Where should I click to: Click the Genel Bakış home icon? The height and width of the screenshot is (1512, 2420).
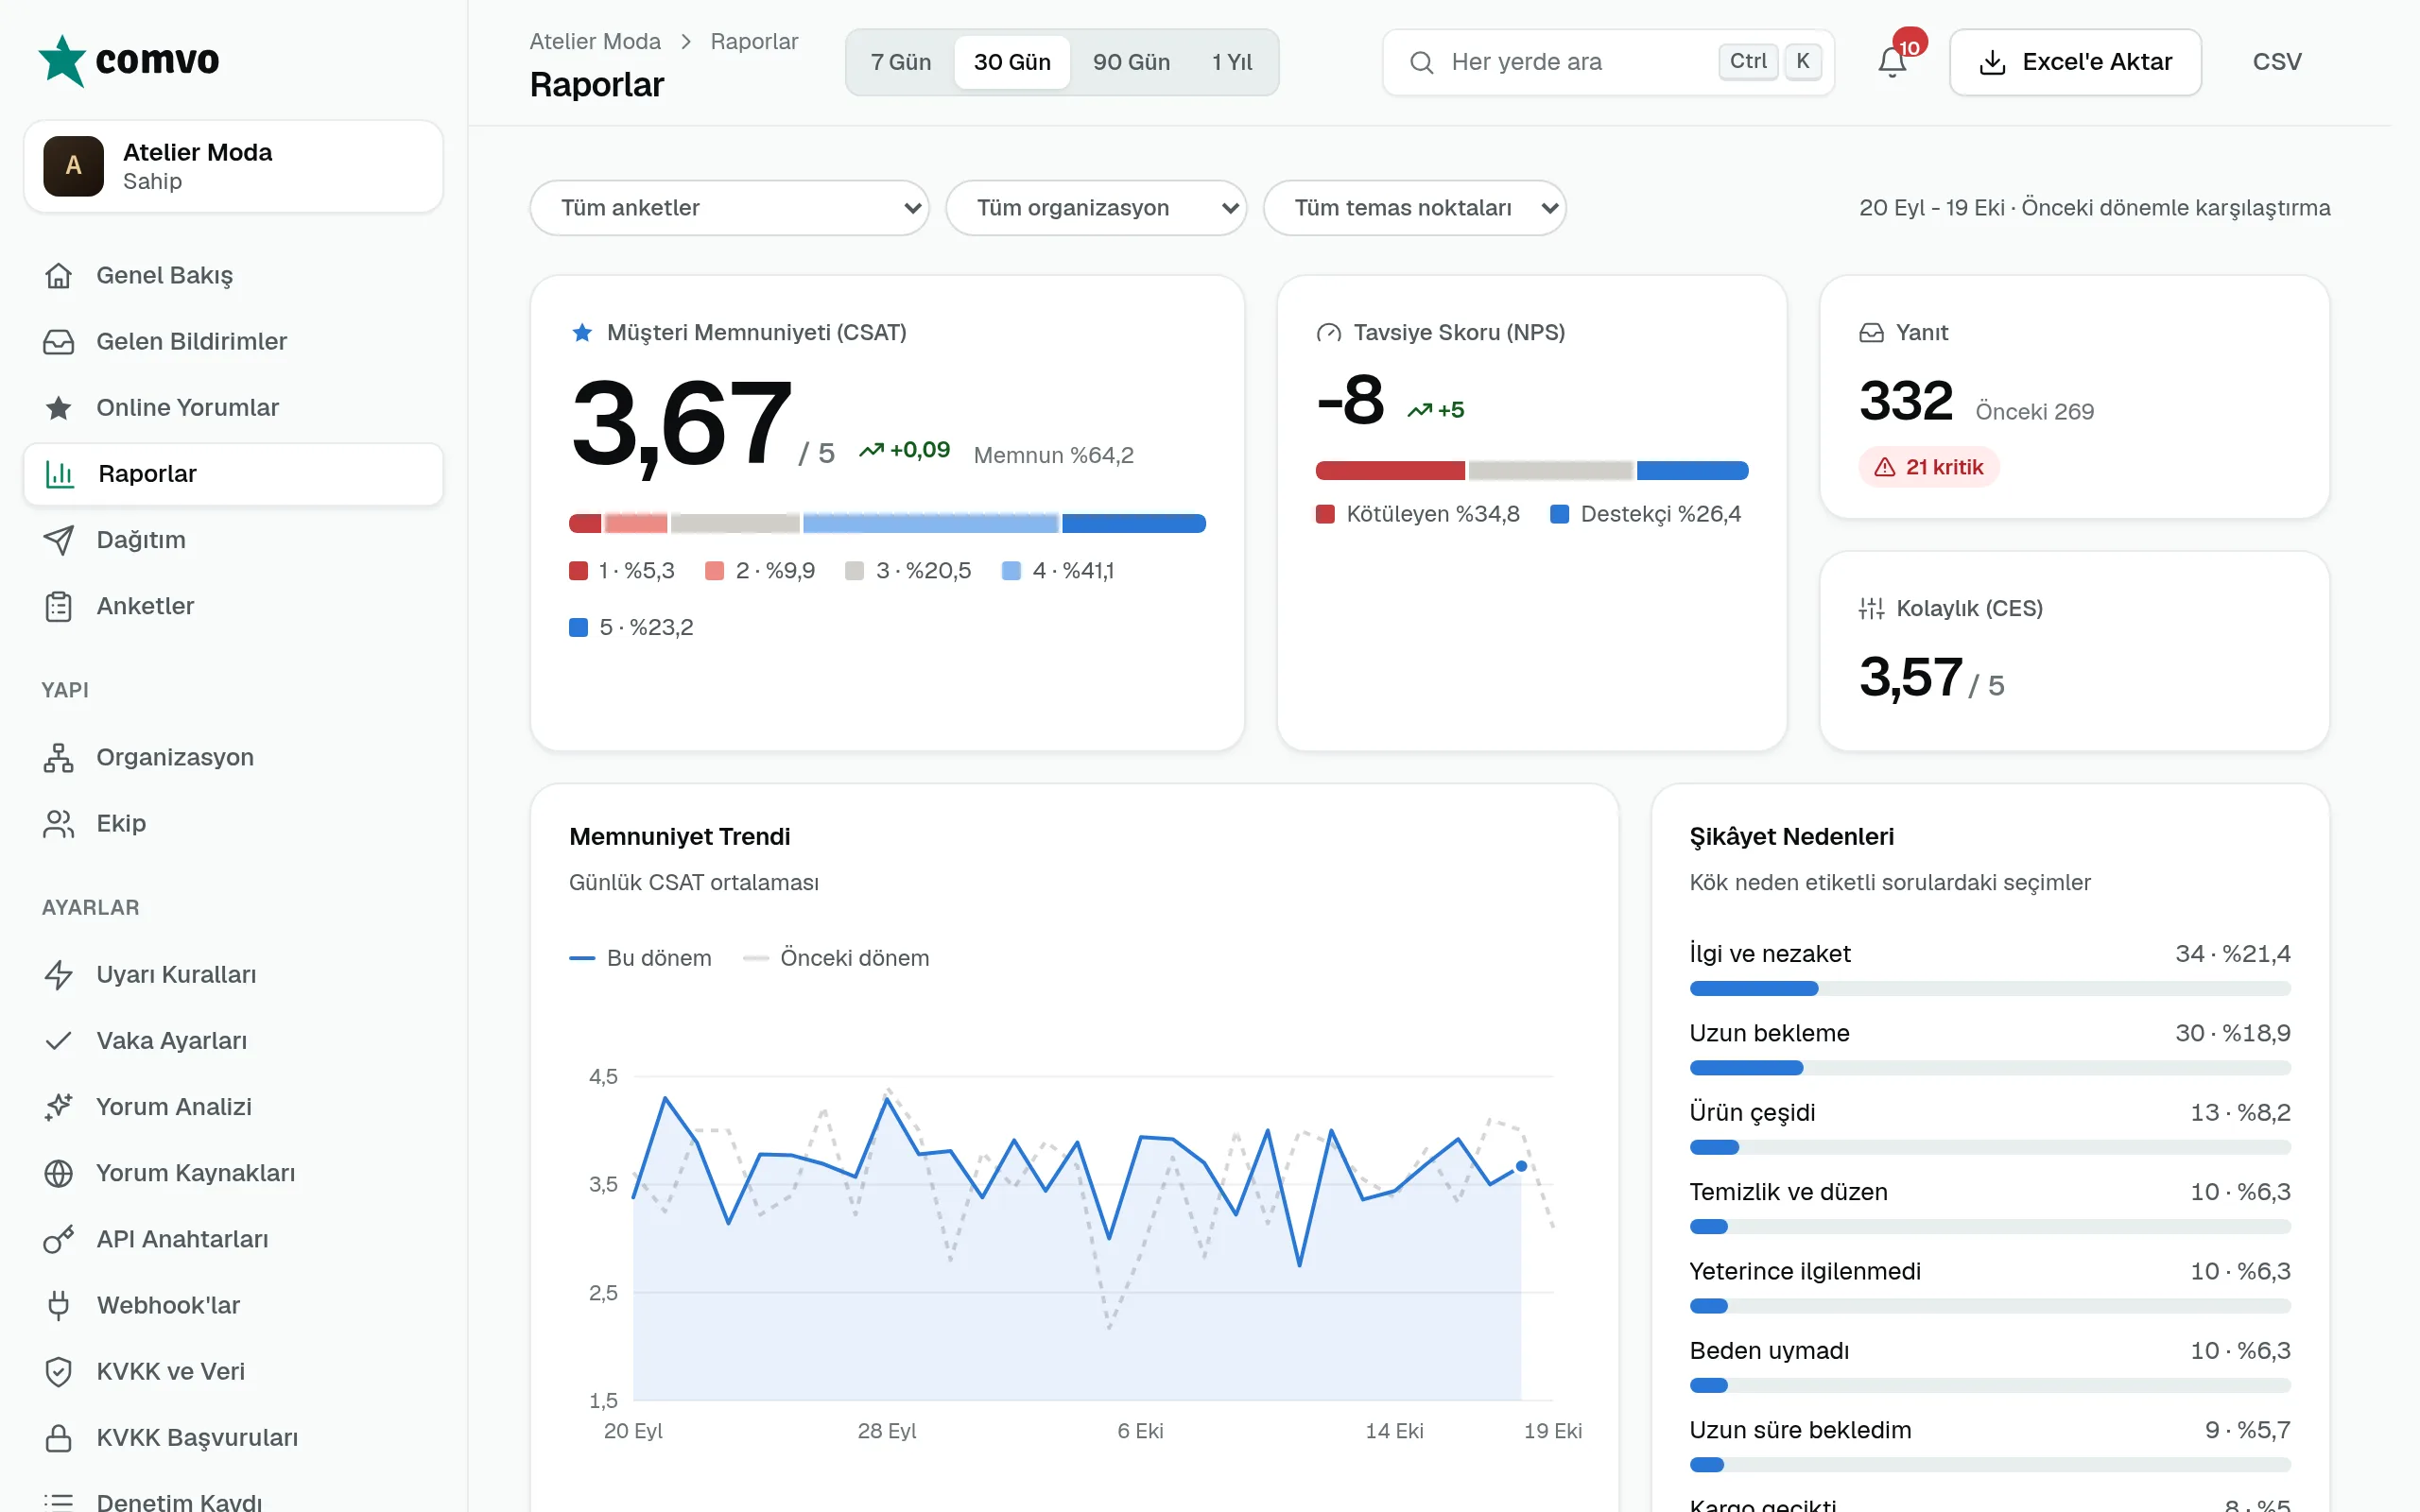click(59, 275)
